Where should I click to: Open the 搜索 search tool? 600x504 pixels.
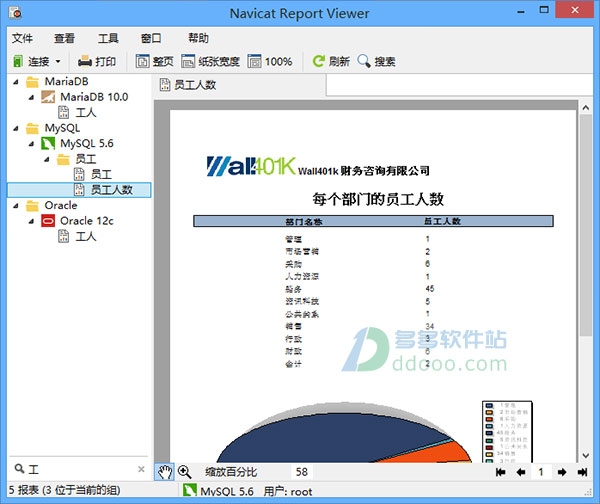pyautogui.click(x=376, y=61)
